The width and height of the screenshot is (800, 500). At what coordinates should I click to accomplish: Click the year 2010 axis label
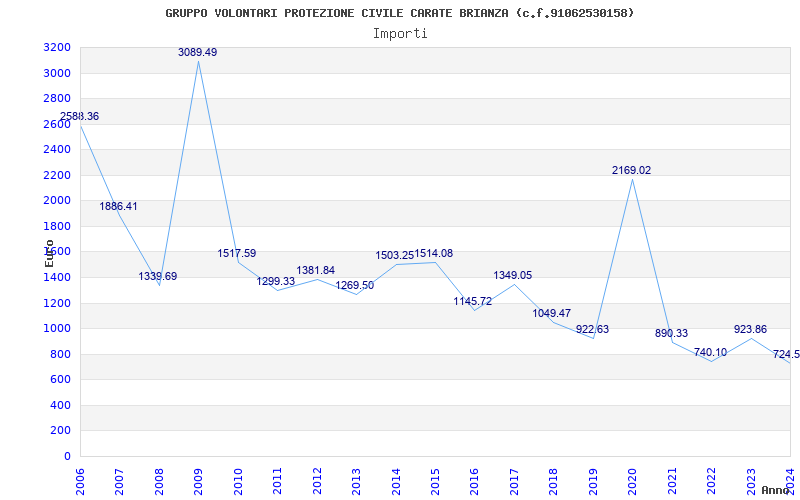tap(238, 482)
